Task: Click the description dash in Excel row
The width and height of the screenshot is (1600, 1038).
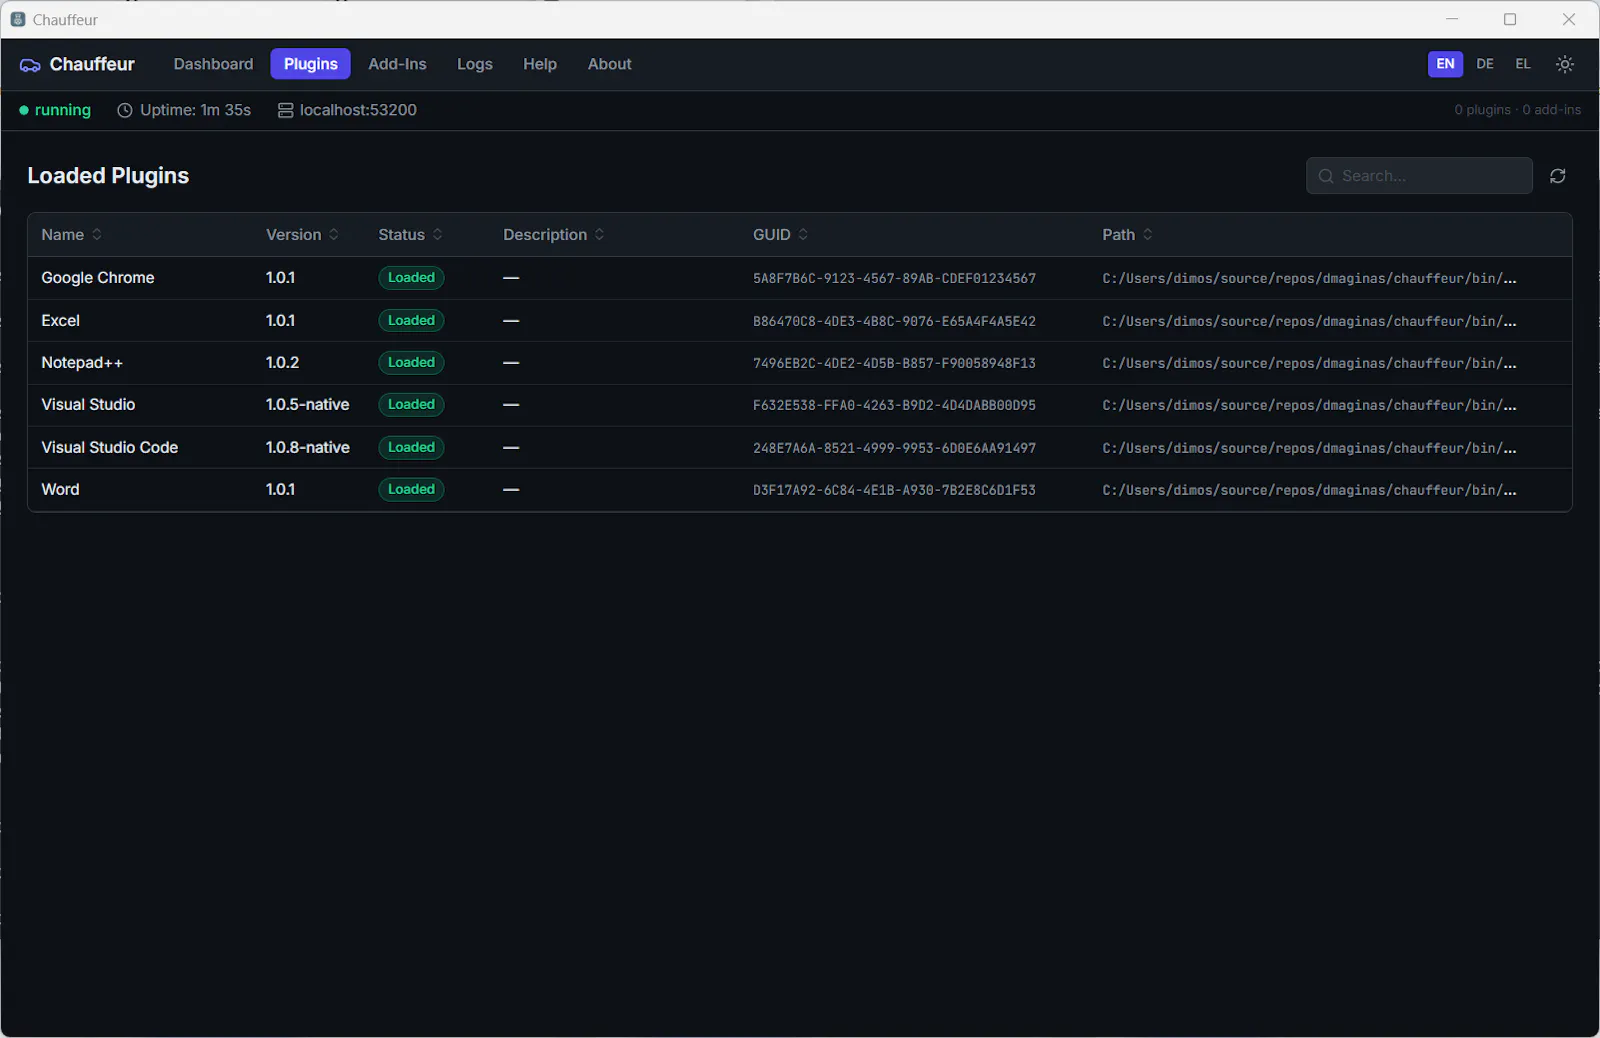Action: click(x=511, y=321)
